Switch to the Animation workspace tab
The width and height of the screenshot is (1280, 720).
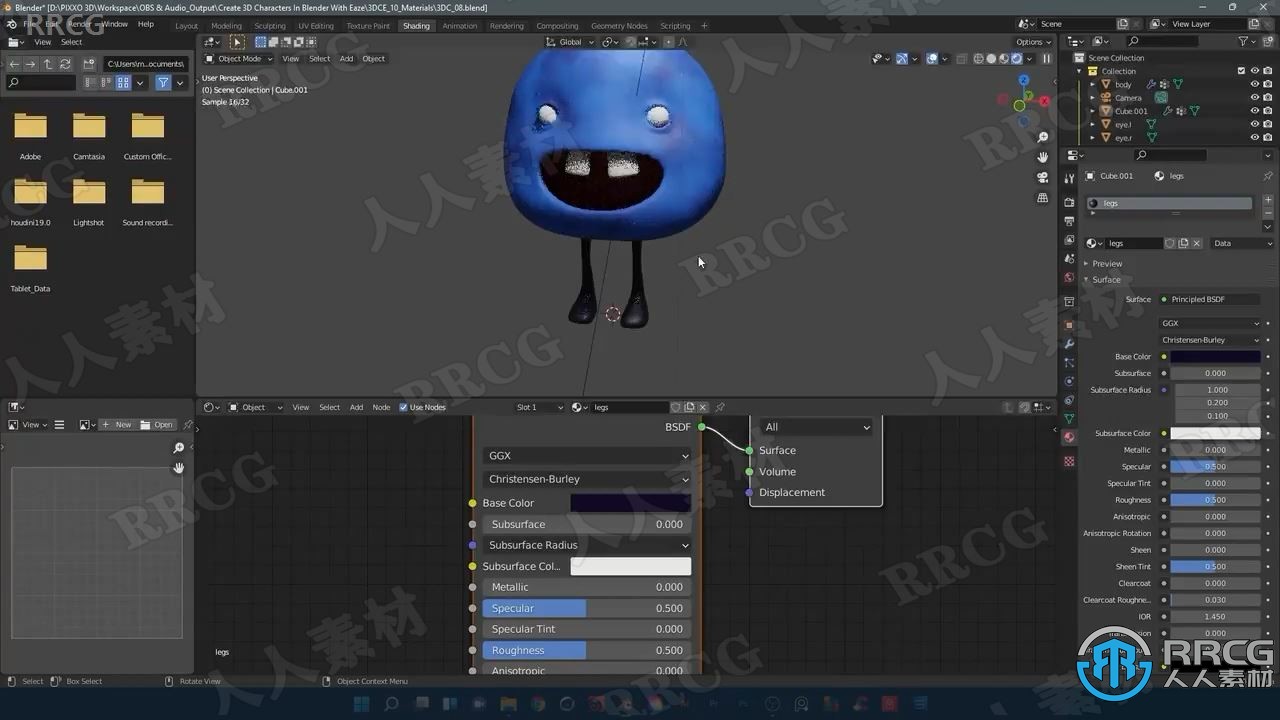point(460,25)
